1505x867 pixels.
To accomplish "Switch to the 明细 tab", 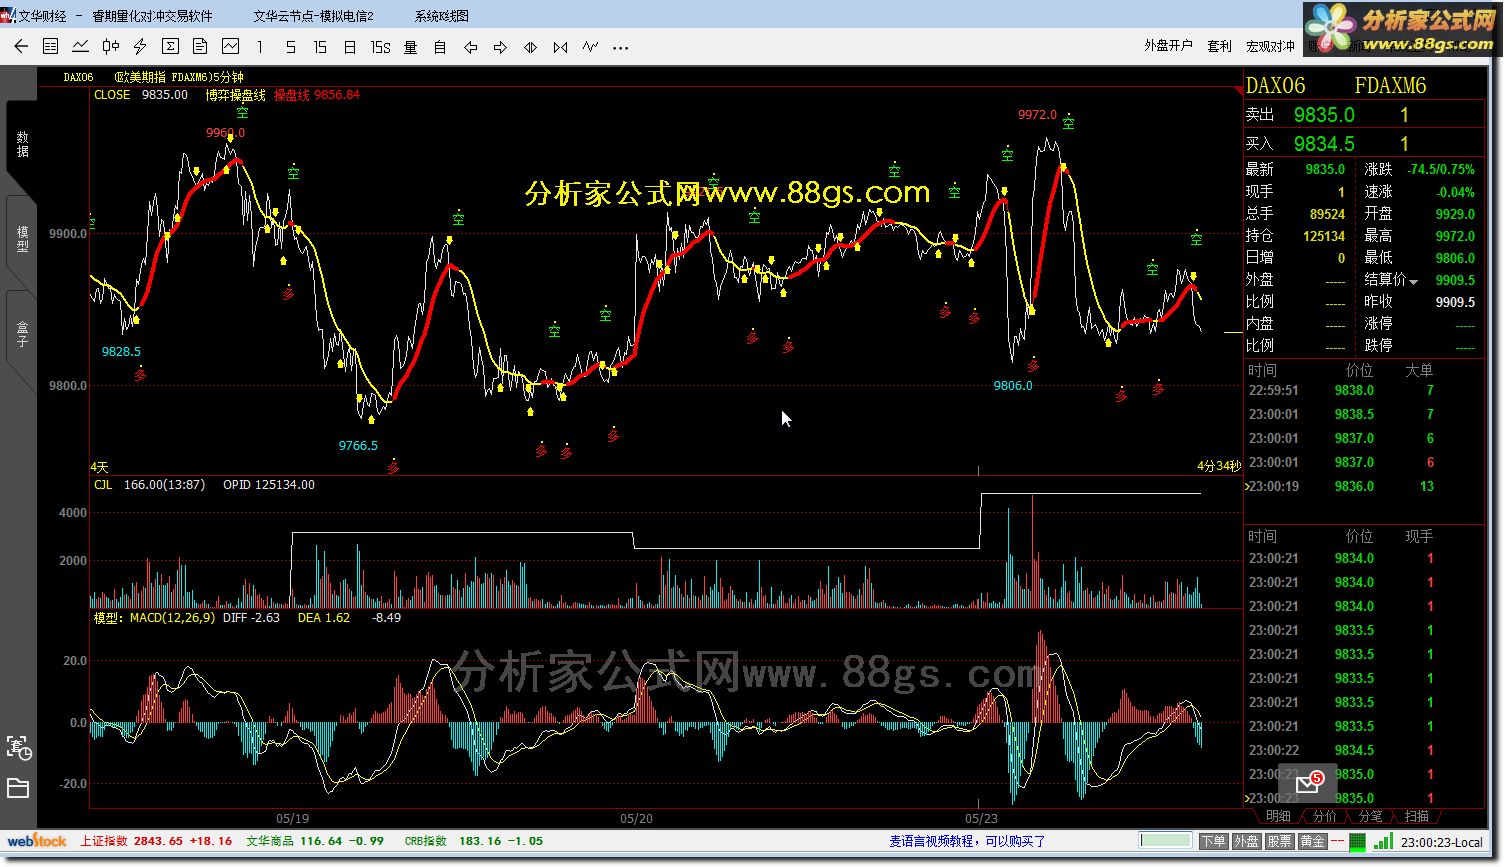I will [1278, 816].
